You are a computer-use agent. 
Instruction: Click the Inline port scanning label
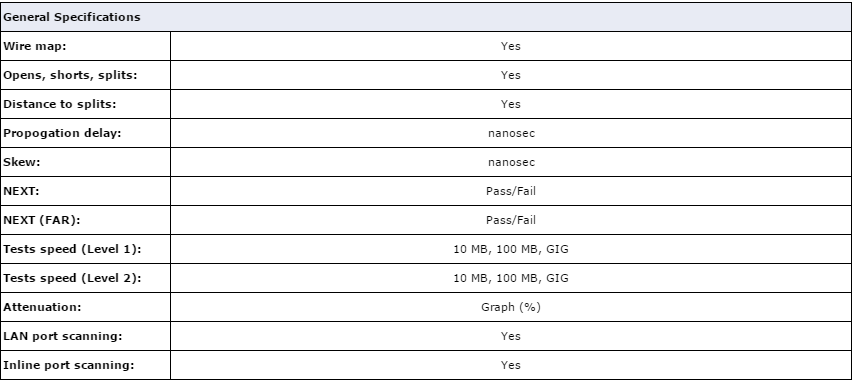(x=68, y=365)
